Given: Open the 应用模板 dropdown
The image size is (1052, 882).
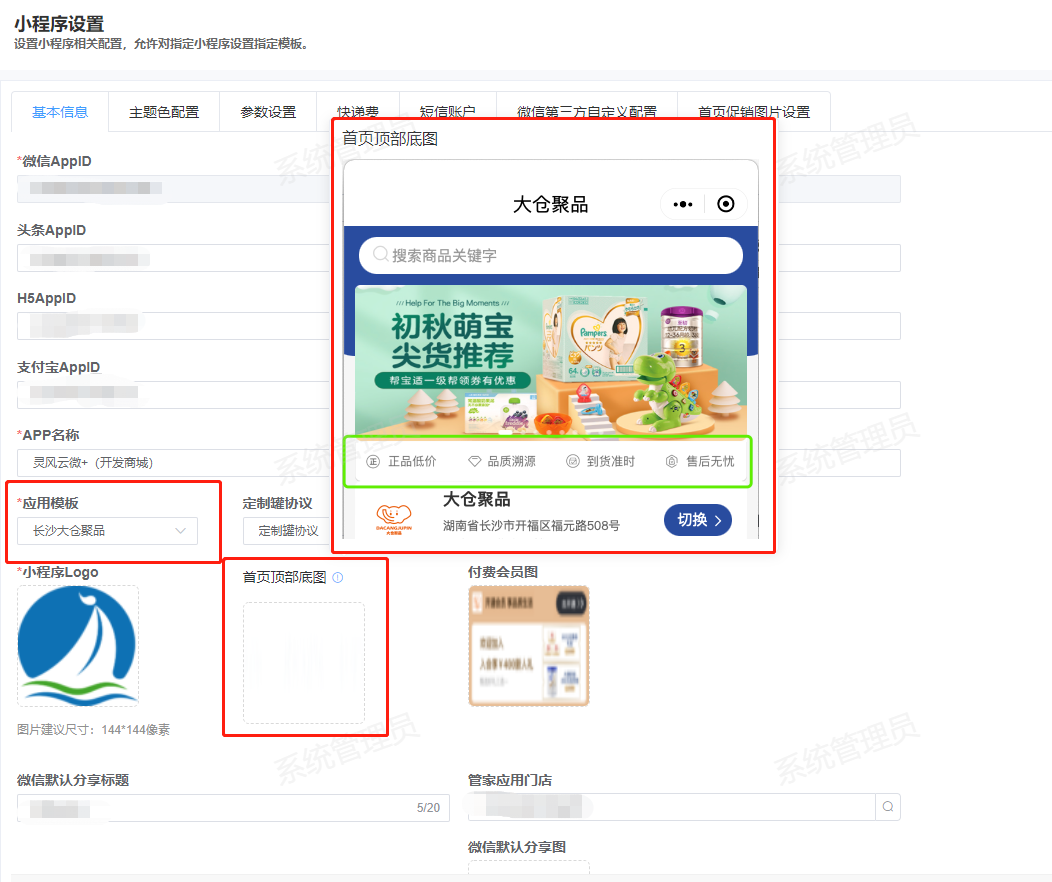Looking at the screenshot, I should tap(107, 531).
